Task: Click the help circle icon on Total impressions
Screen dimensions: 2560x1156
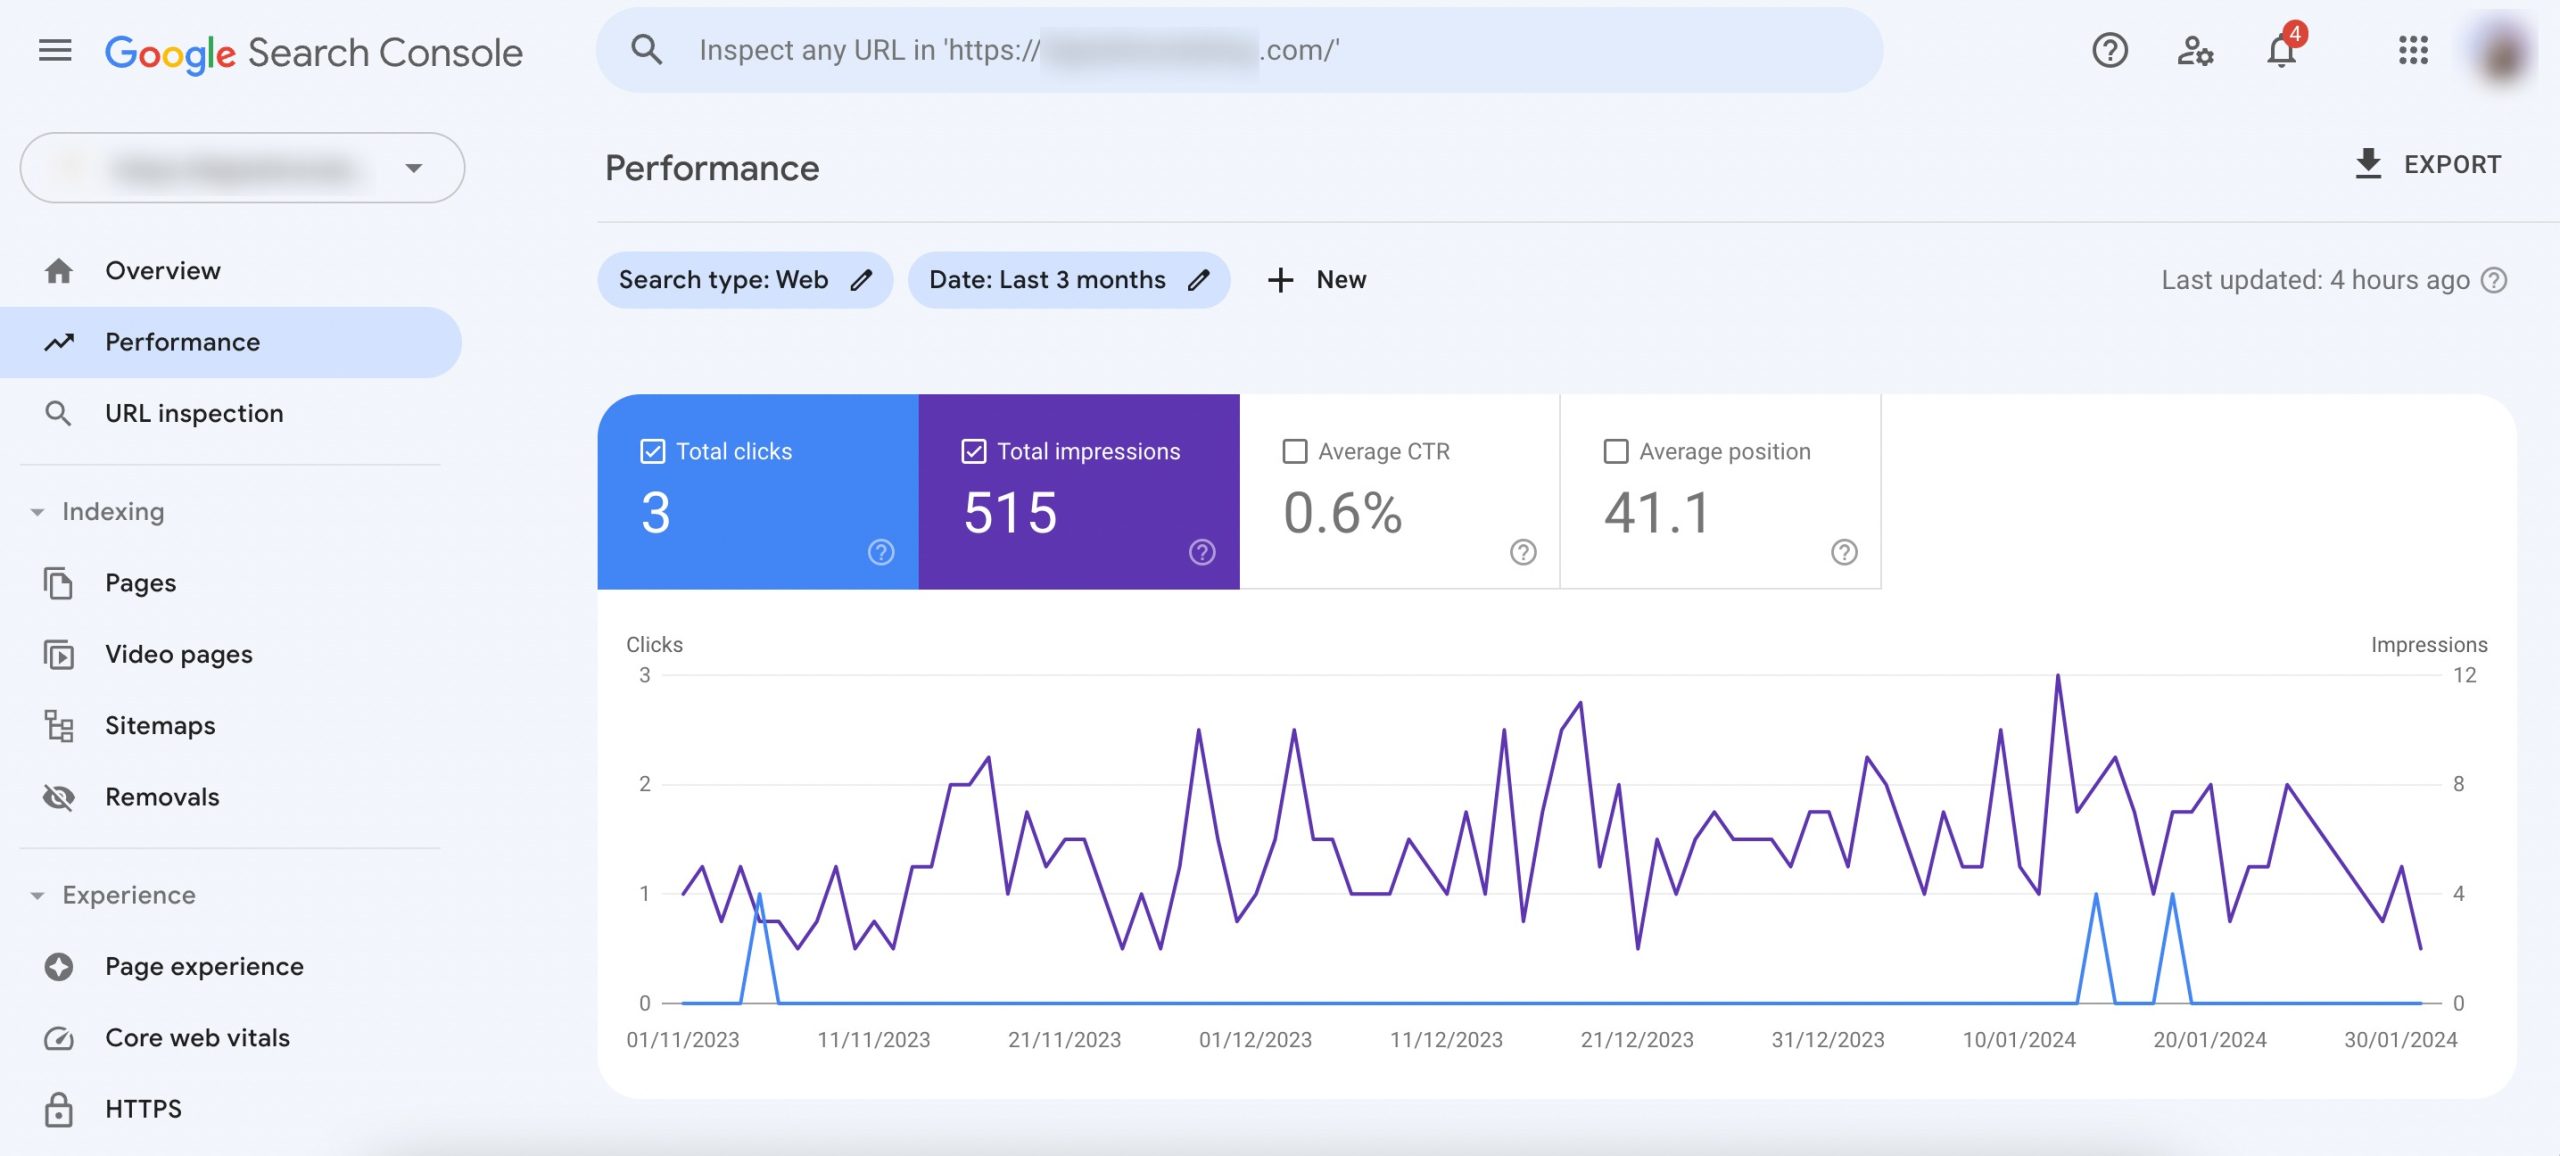Action: tap(1202, 554)
